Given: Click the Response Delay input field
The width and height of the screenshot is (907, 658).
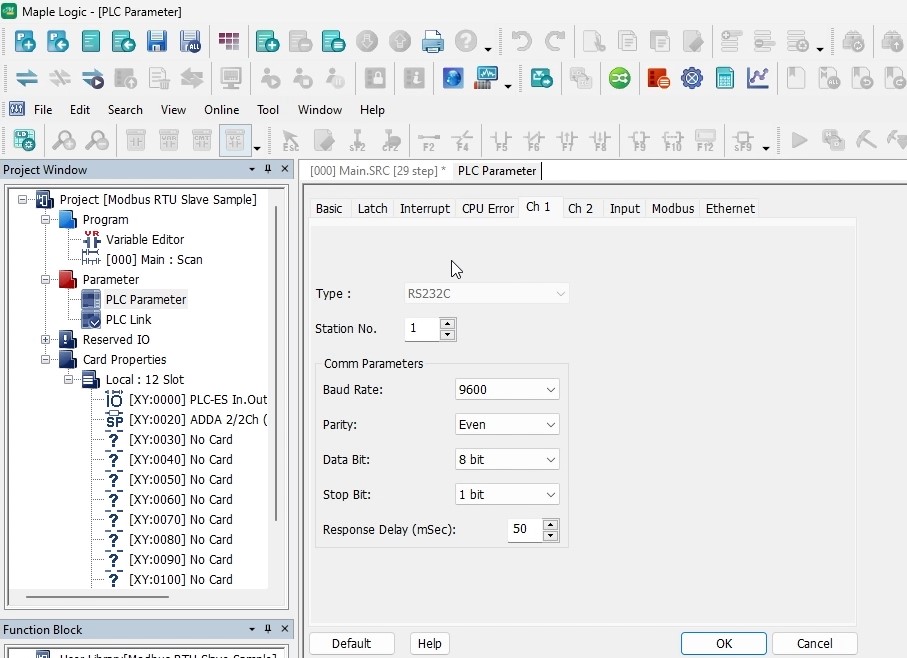Looking at the screenshot, I should [x=525, y=530].
